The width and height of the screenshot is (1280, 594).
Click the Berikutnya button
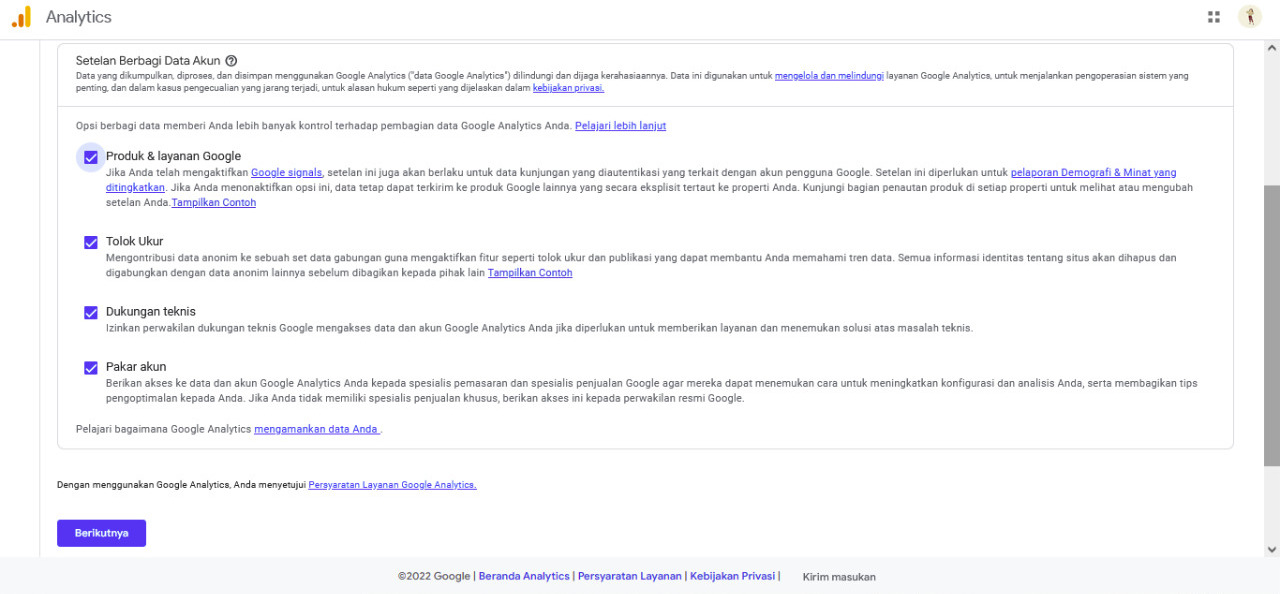pyautogui.click(x=101, y=533)
